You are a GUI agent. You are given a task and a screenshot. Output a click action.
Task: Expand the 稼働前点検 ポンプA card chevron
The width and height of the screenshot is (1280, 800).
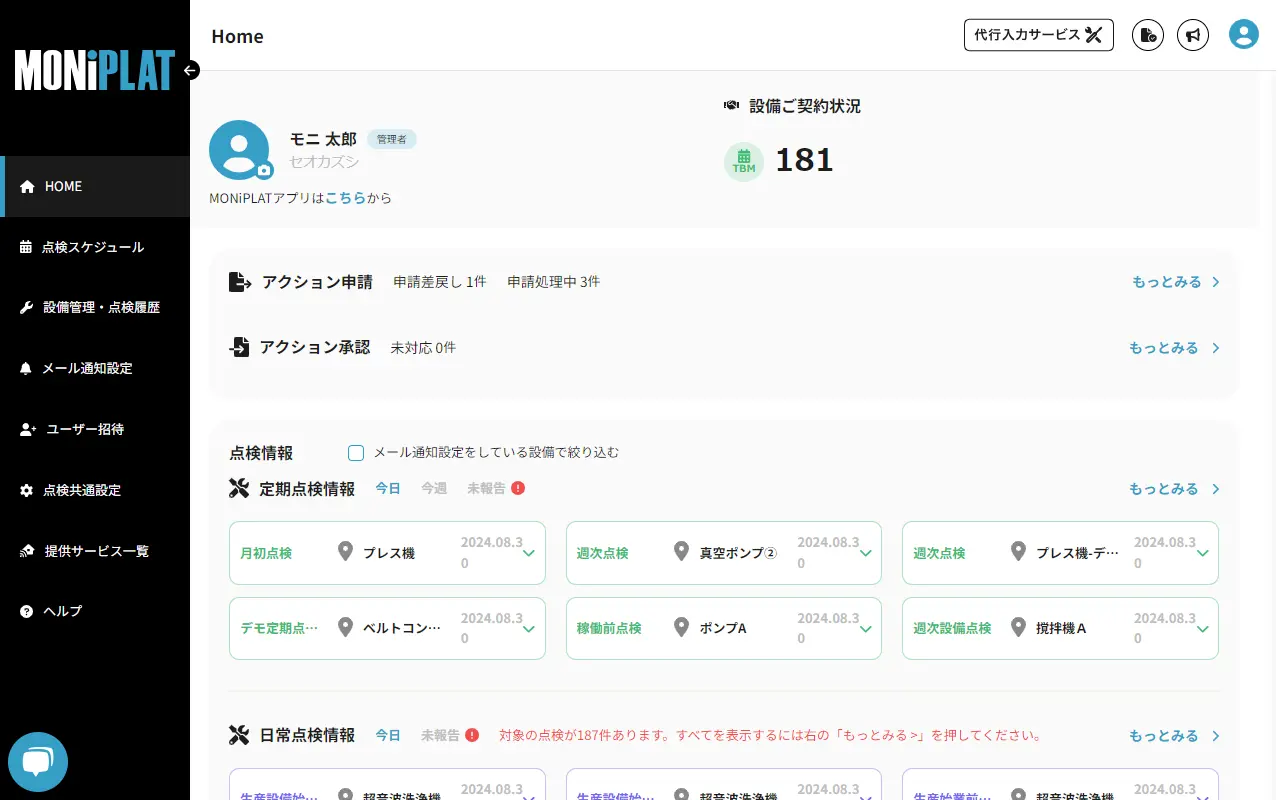[x=866, y=628]
